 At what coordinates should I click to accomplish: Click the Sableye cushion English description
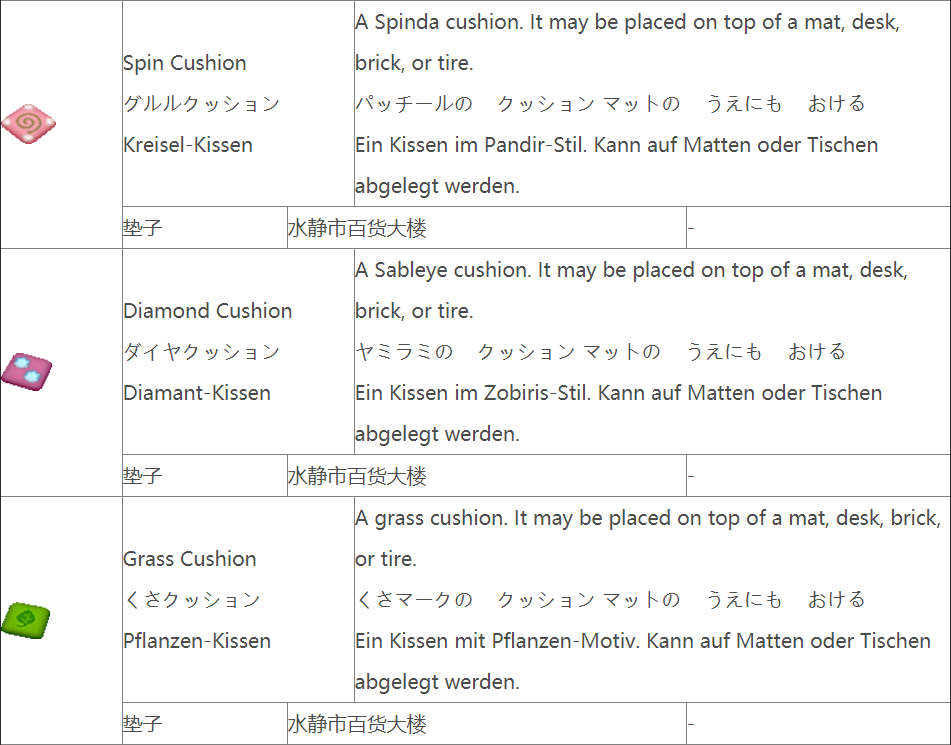click(631, 290)
